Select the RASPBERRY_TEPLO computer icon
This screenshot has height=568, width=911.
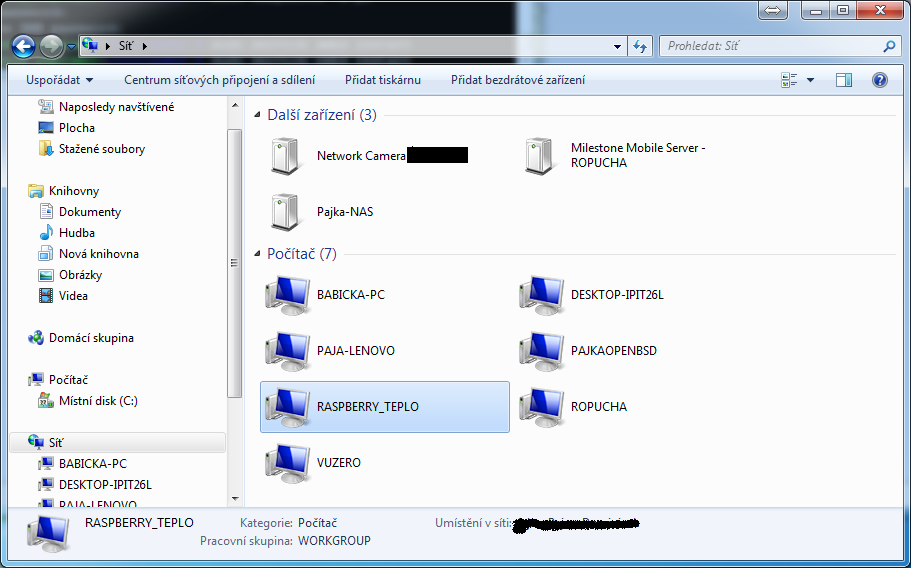[288, 407]
